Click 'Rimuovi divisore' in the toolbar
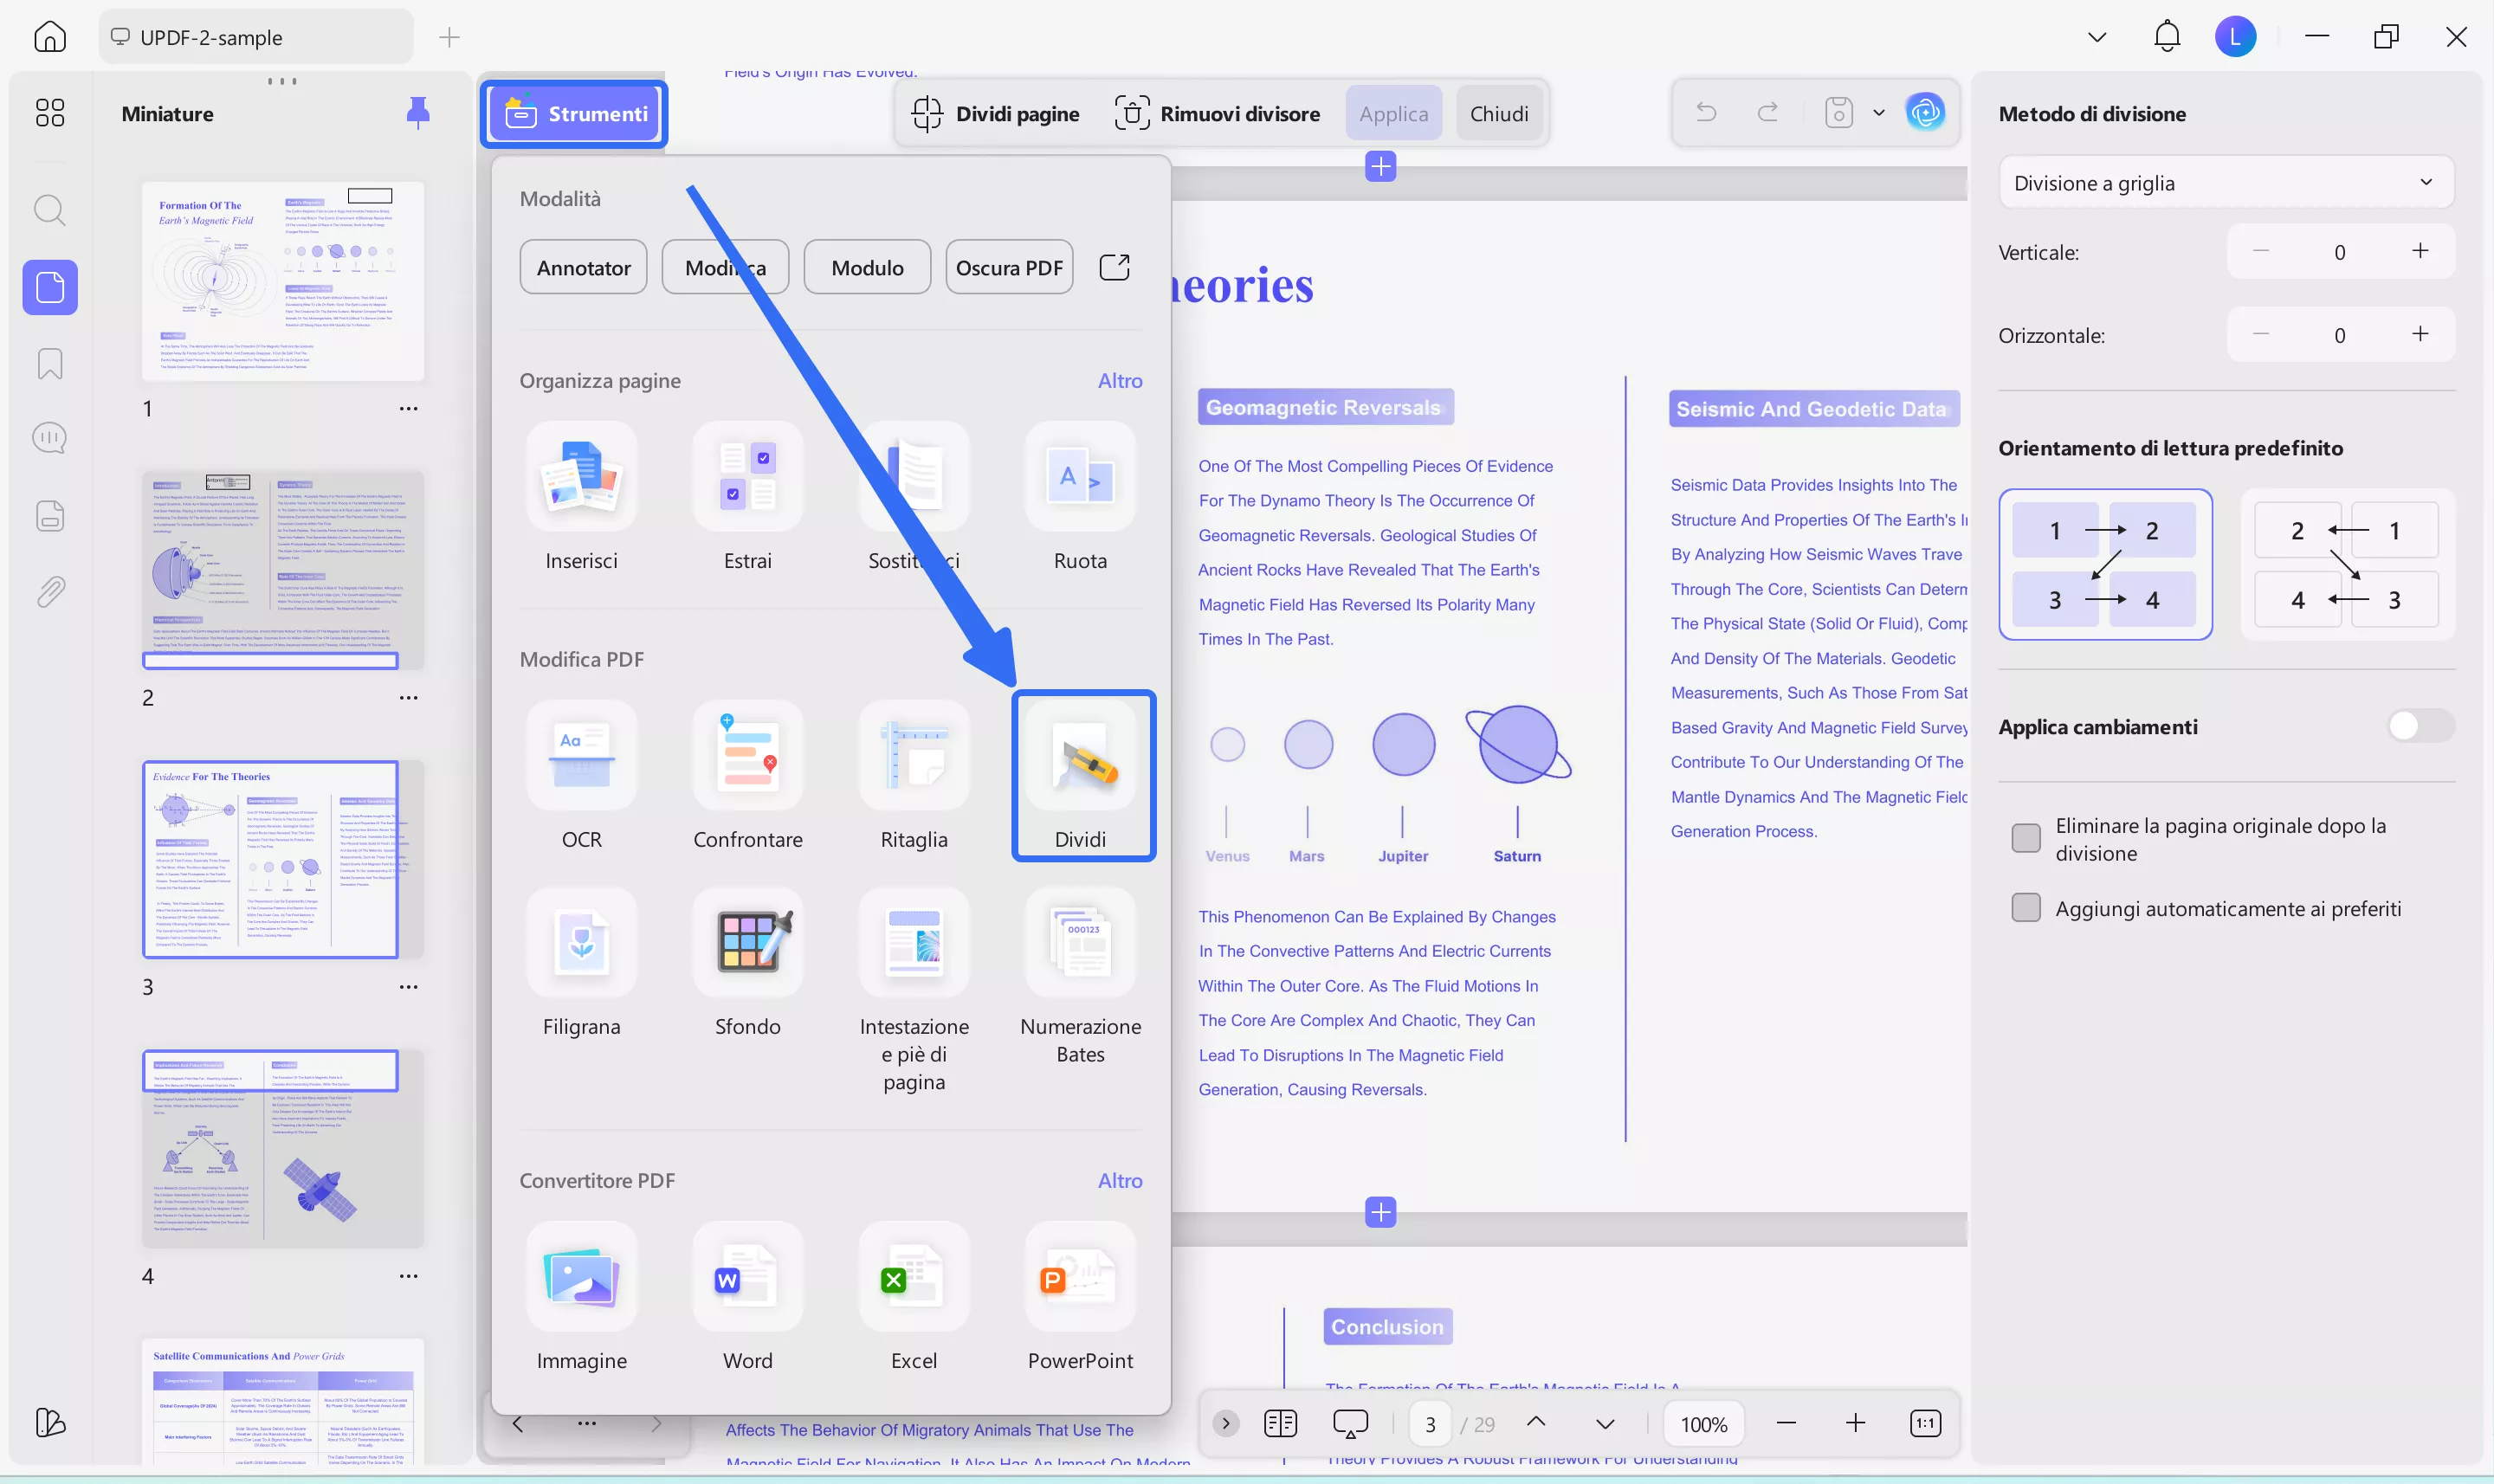The width and height of the screenshot is (2494, 1484). click(x=1218, y=113)
